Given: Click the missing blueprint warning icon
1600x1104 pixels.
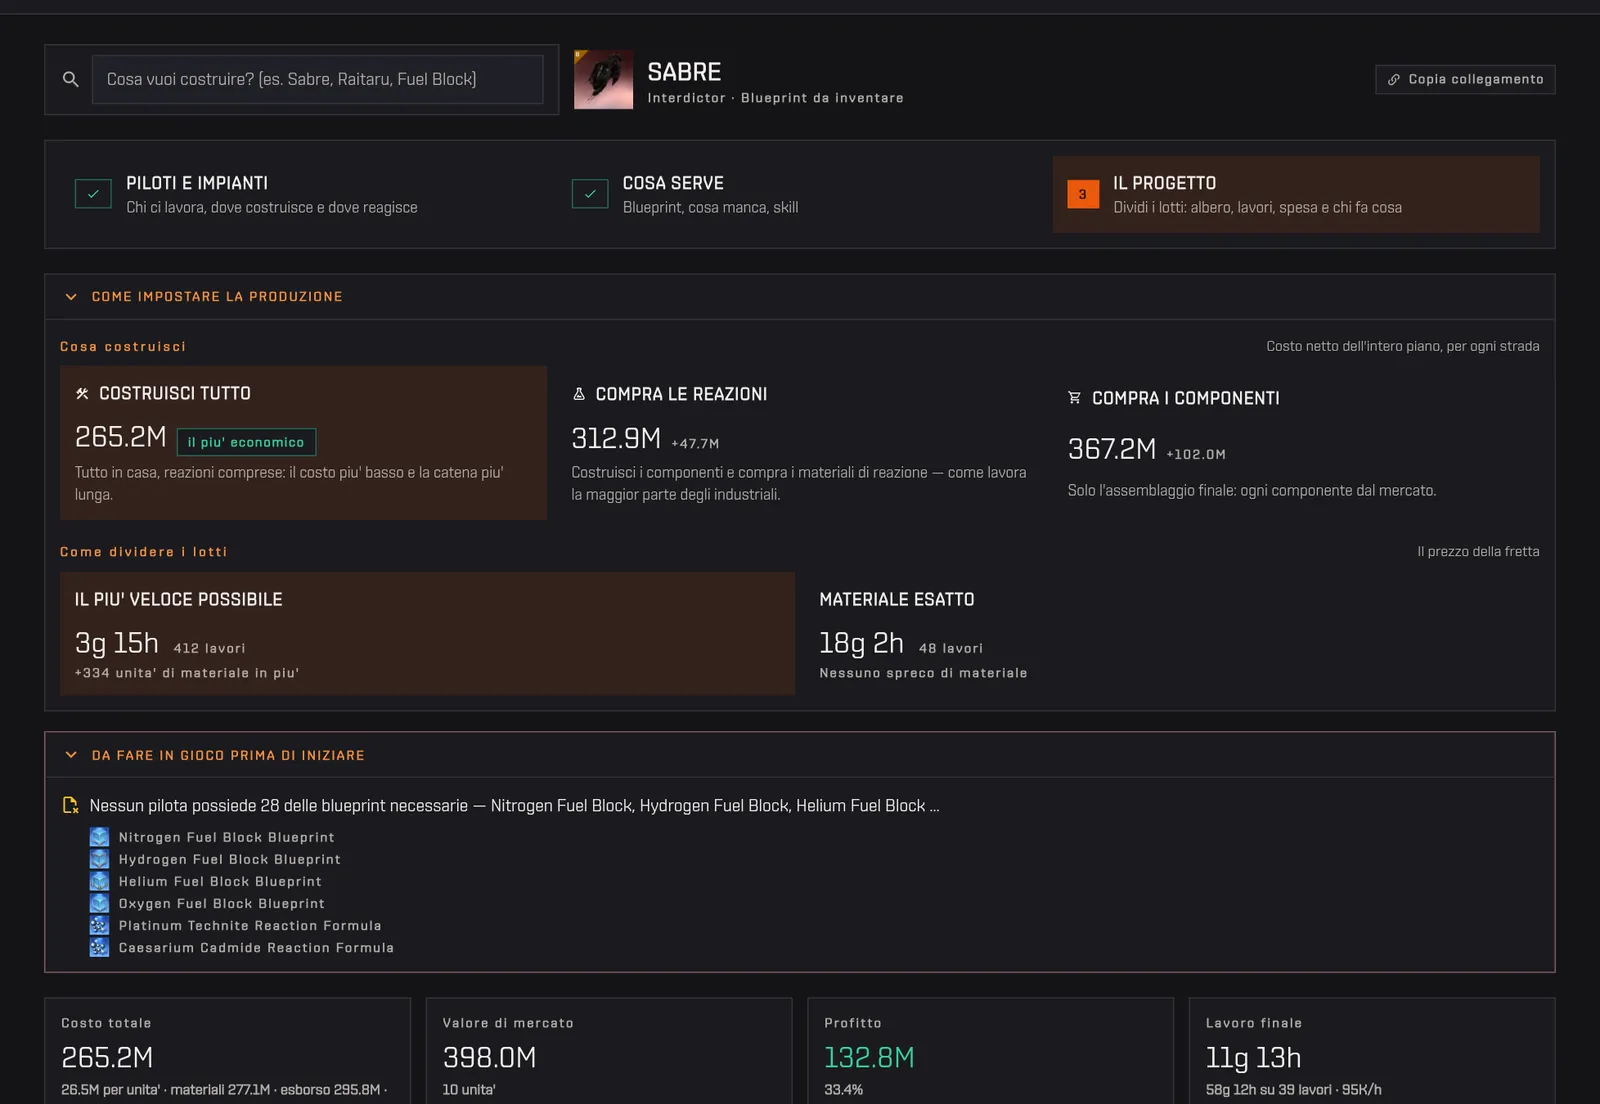Looking at the screenshot, I should (x=70, y=805).
